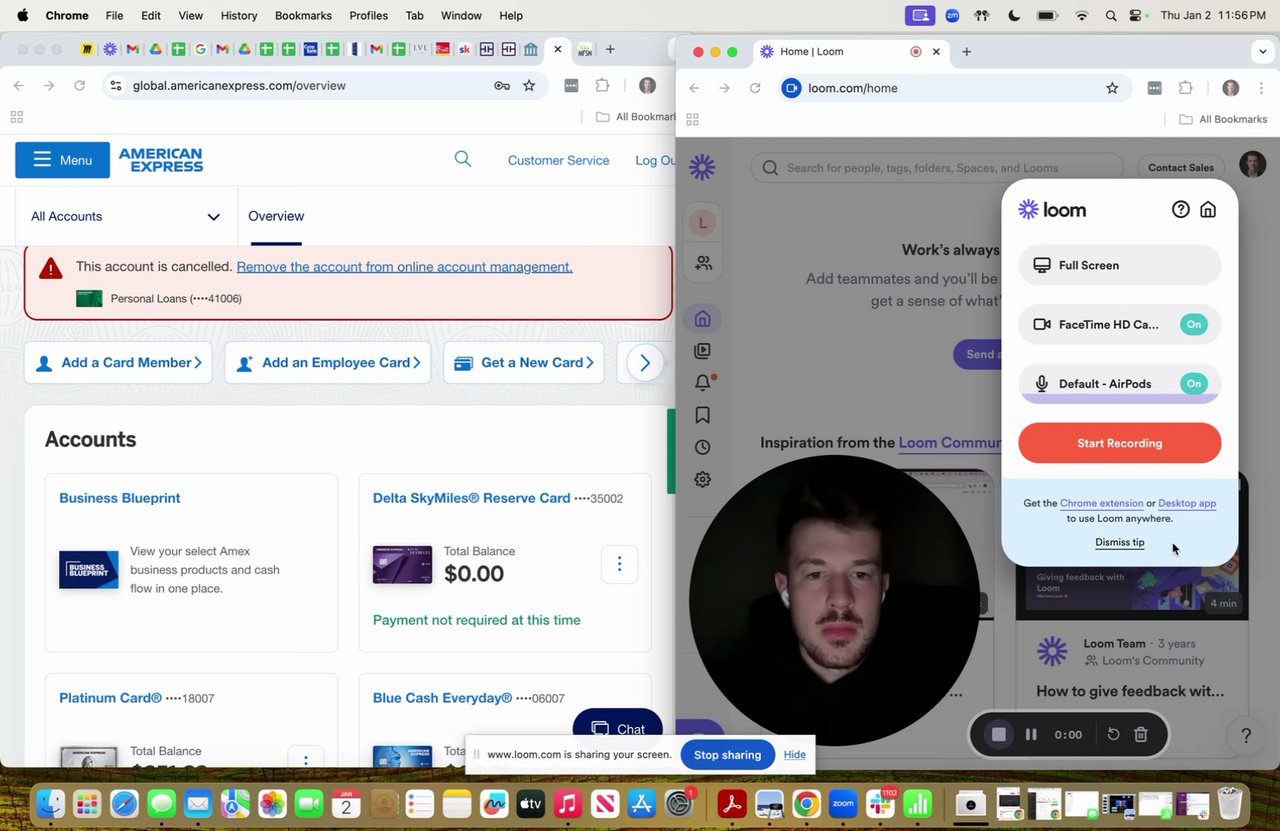The height and width of the screenshot is (831, 1280).
Task: Open the help icon in Loom recorder popup
Action: click(x=1180, y=209)
